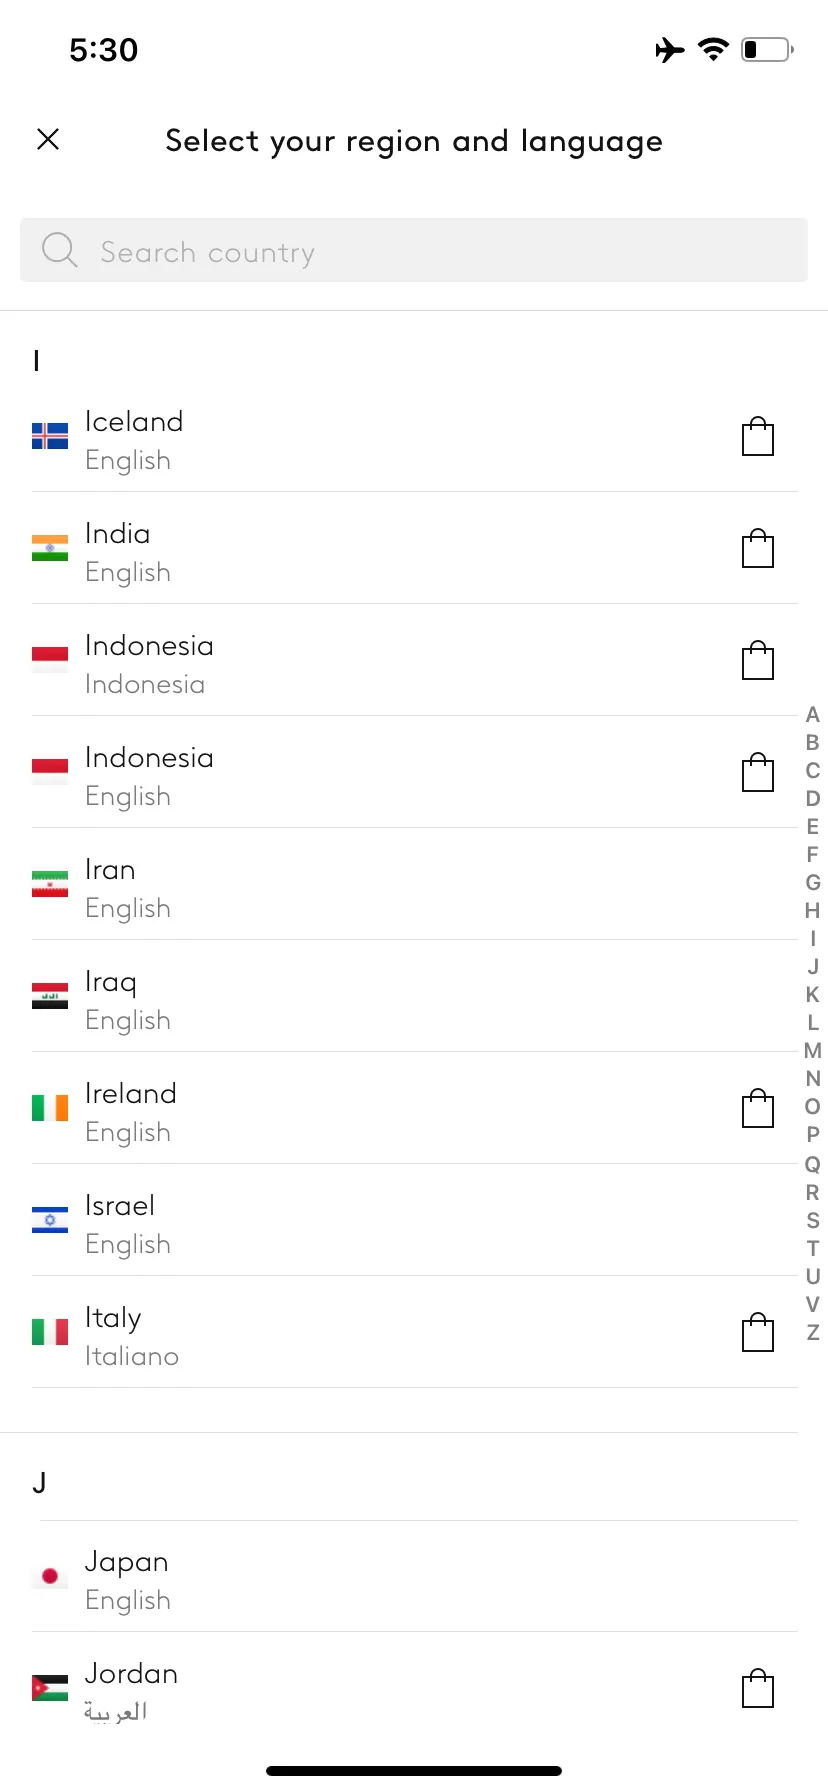Tap the shopping bag icon for Iceland

click(758, 436)
